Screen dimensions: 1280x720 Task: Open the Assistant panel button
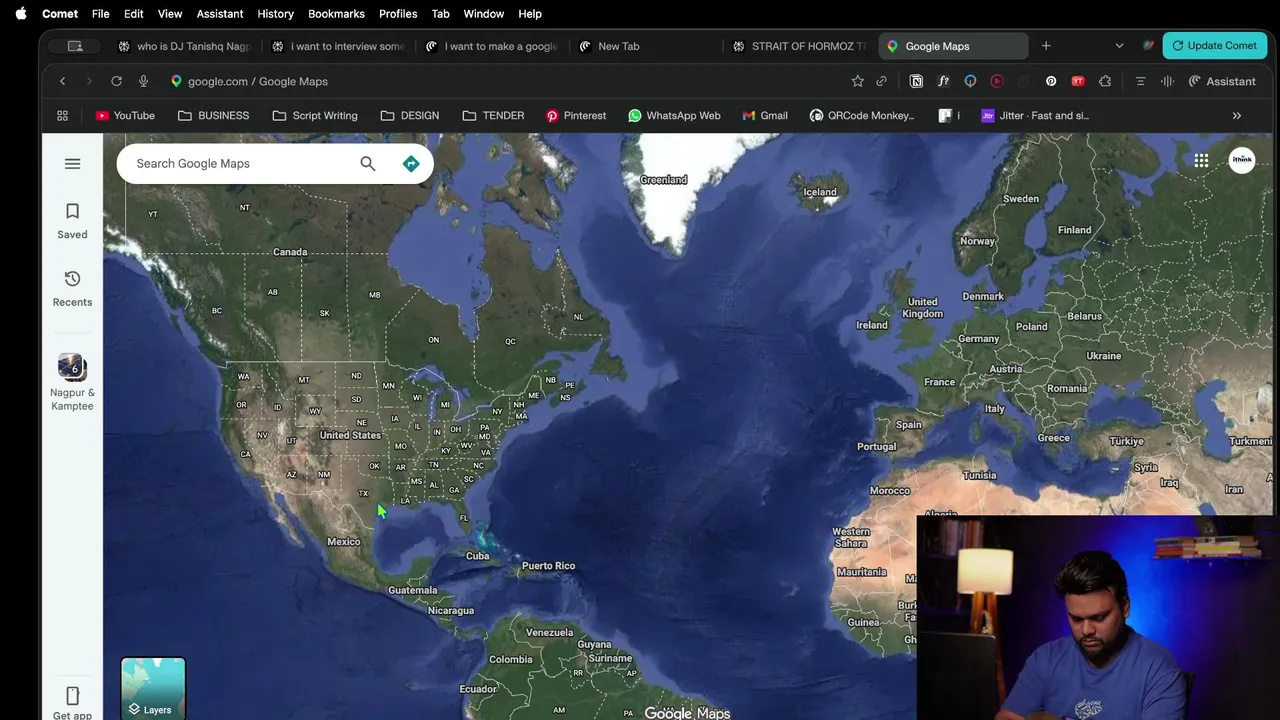(1221, 81)
